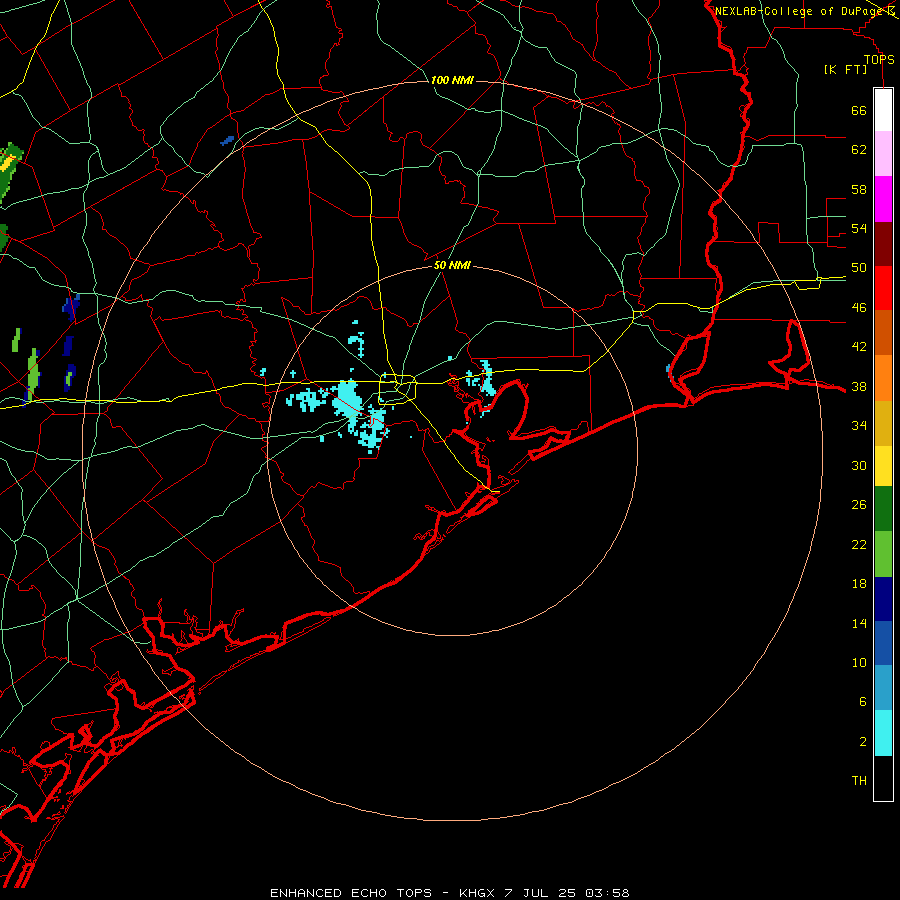Screen dimensions: 900x900
Task: Click the legend value '30'
Action: [x=859, y=465]
